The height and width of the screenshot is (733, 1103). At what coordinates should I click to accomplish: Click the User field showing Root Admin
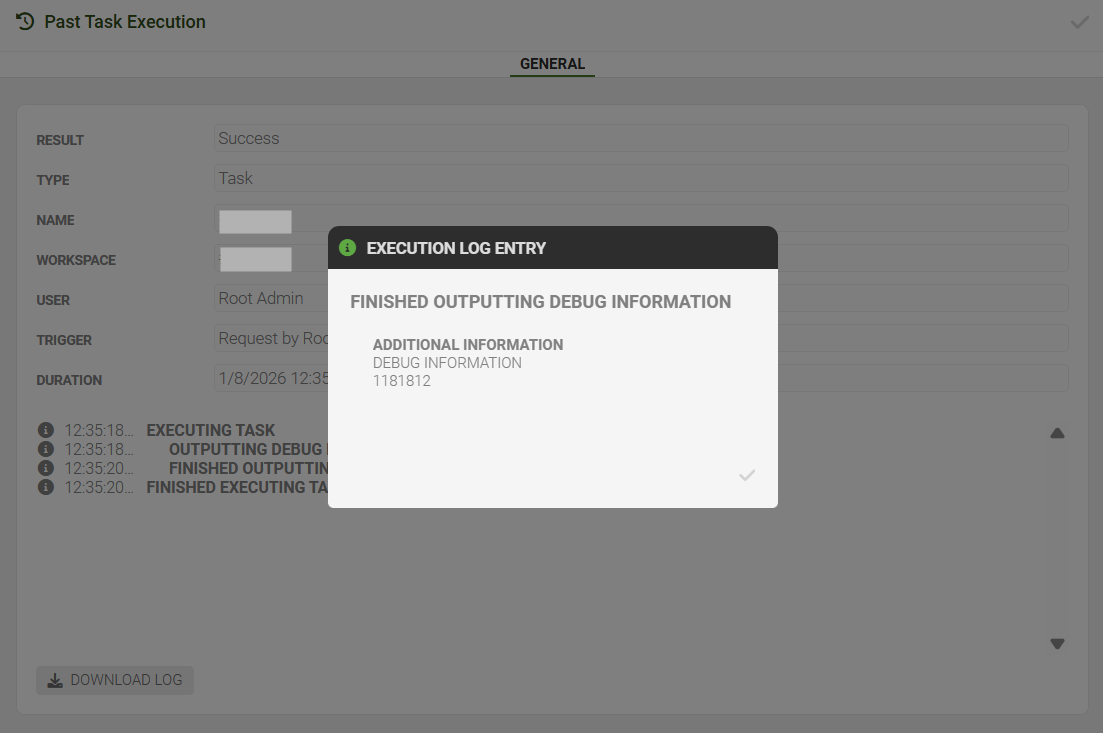[x=270, y=298]
